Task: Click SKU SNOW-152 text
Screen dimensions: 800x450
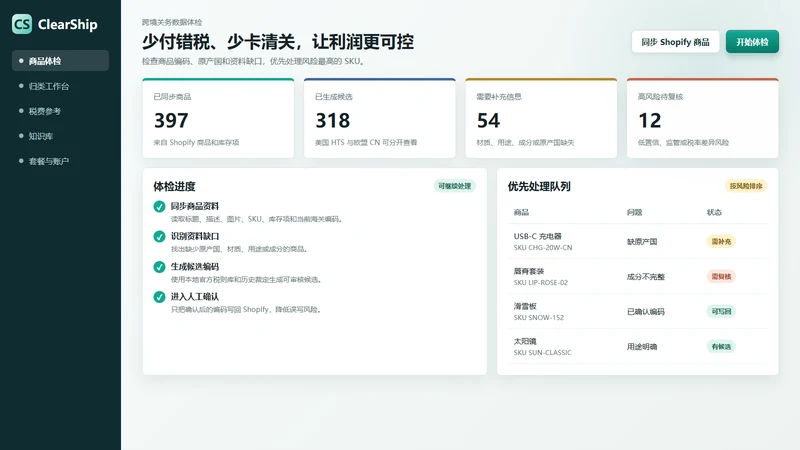Action: point(538,317)
